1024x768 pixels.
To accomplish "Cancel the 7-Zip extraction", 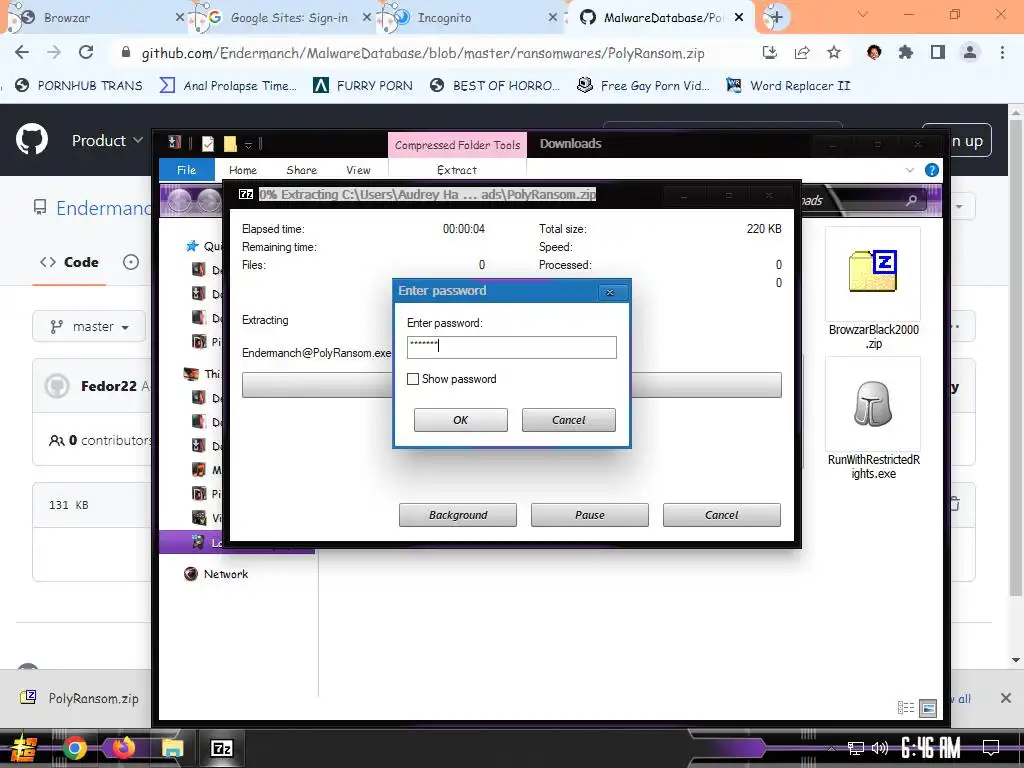I will pos(722,515).
